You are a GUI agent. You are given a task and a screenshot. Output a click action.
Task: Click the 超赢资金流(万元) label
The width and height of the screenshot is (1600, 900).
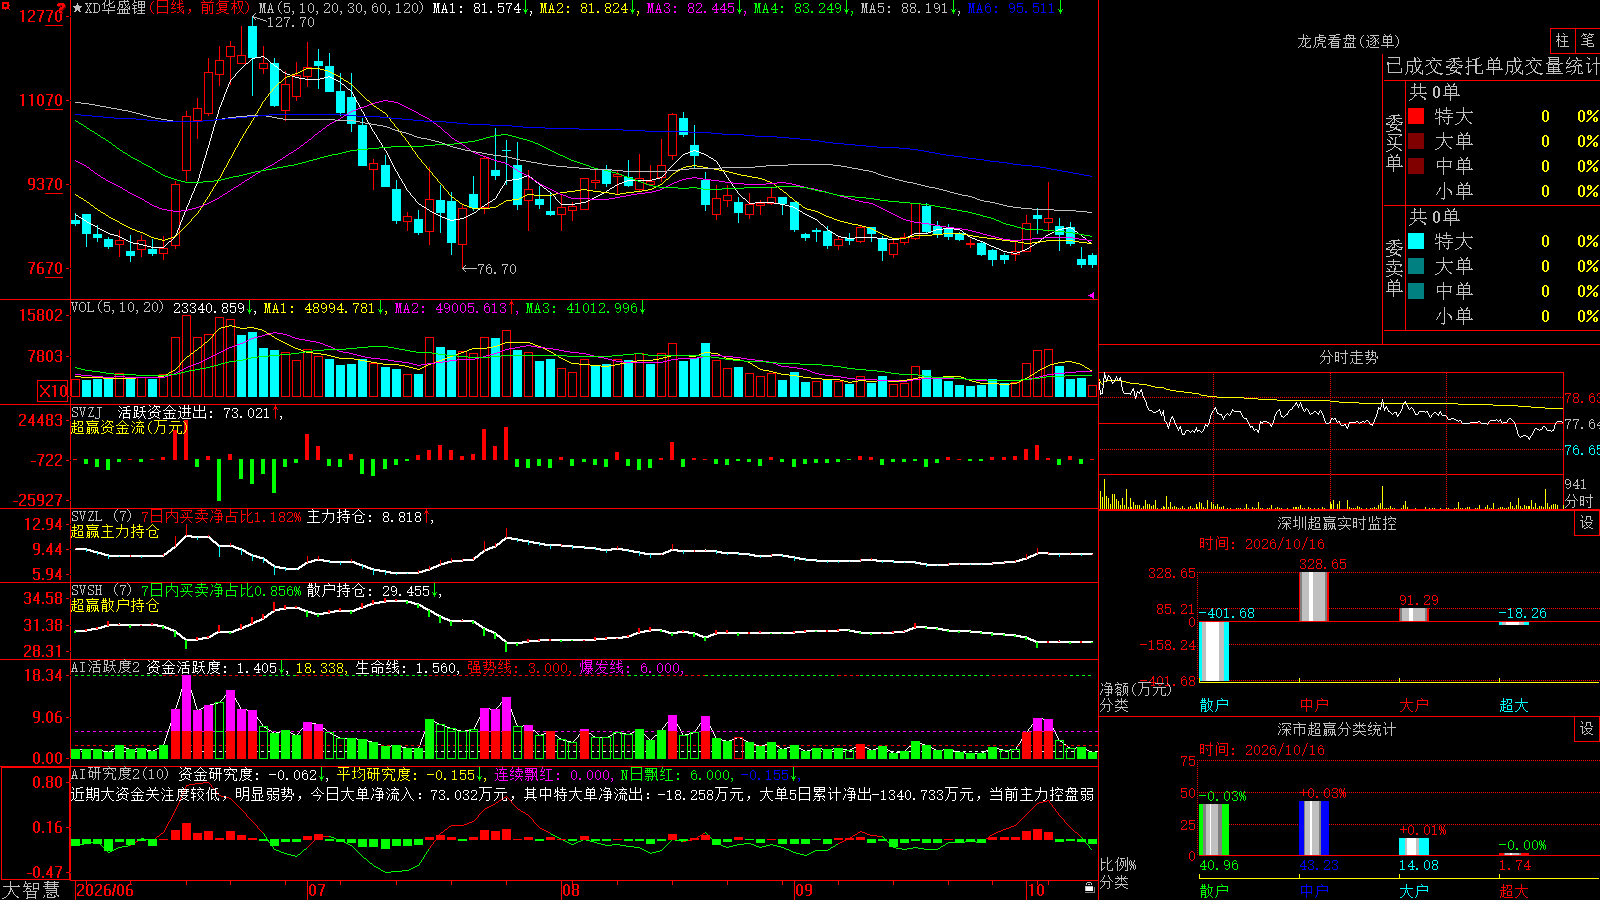point(129,427)
